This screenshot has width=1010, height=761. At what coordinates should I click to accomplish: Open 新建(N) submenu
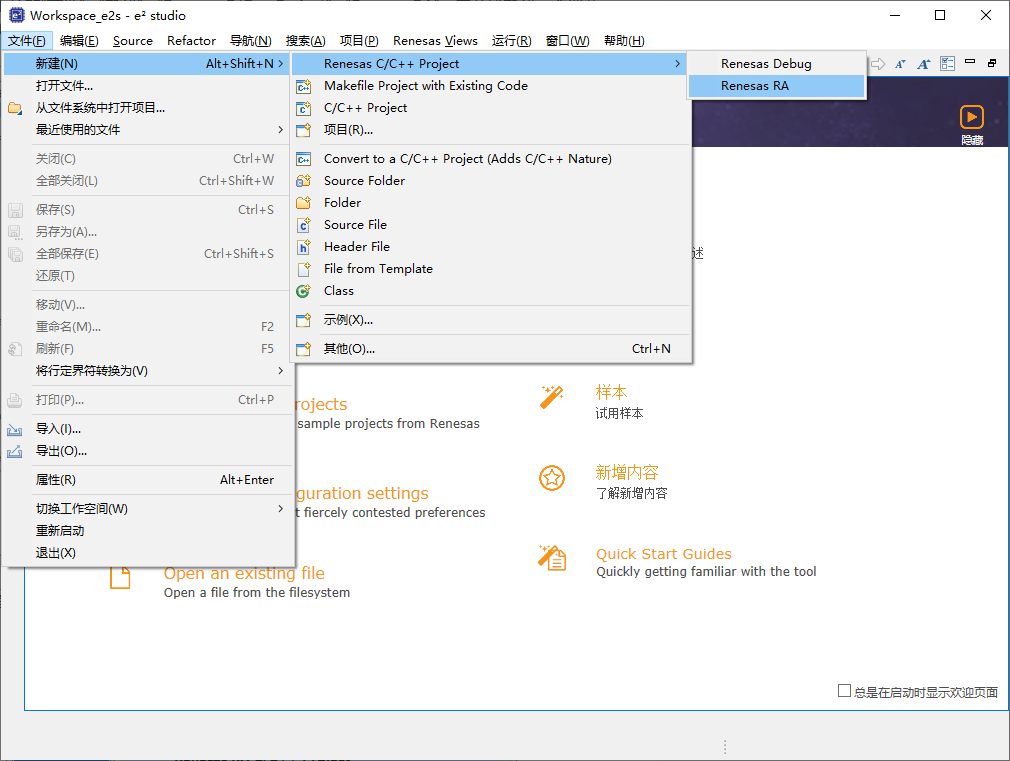tap(147, 64)
